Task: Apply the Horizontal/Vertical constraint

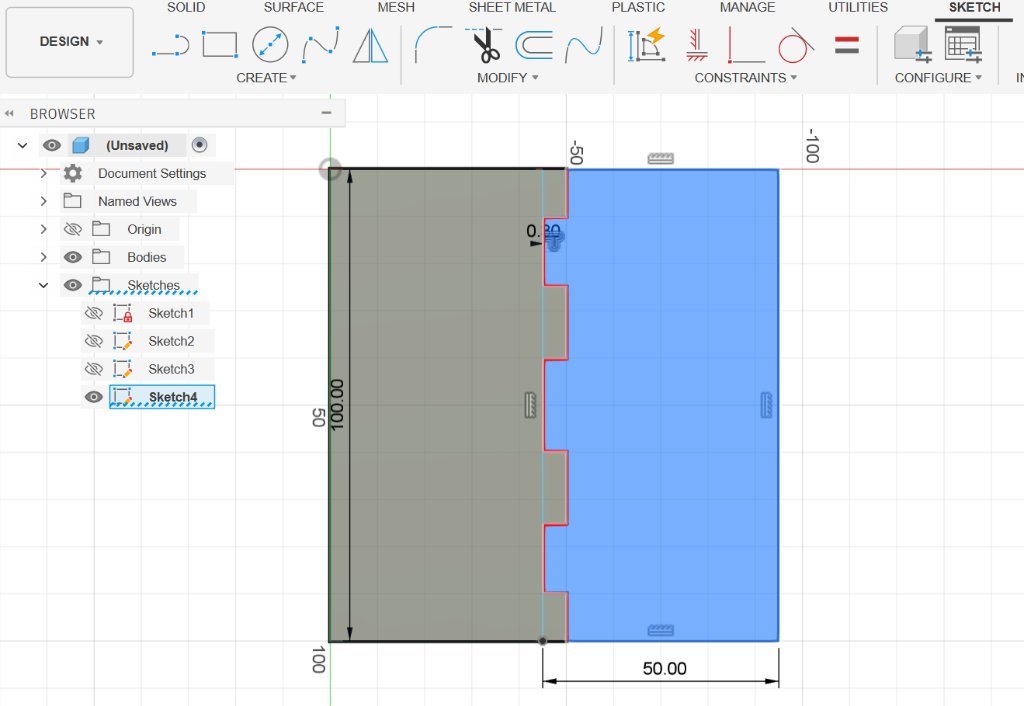Action: (x=697, y=45)
